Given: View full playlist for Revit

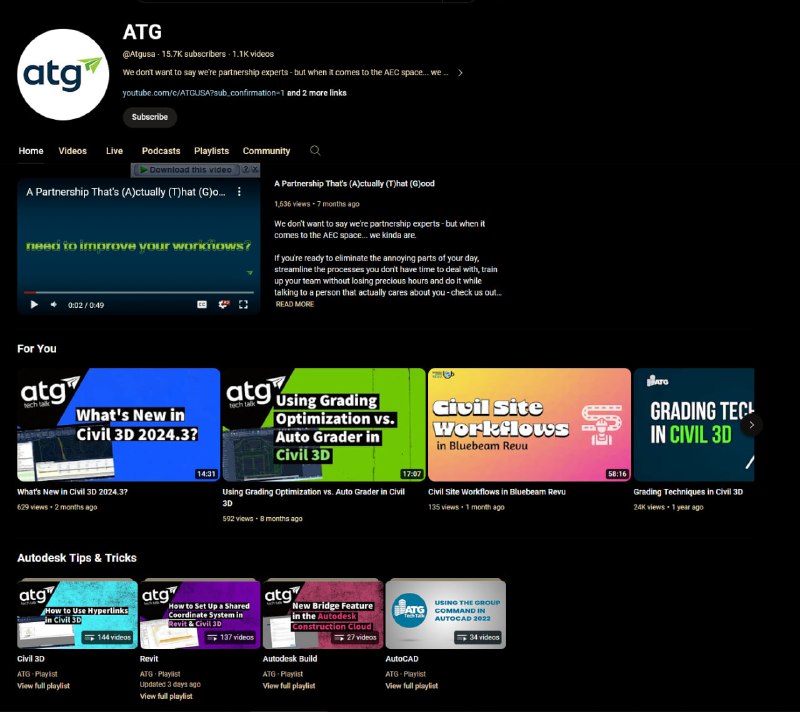Looking at the screenshot, I should [x=166, y=696].
